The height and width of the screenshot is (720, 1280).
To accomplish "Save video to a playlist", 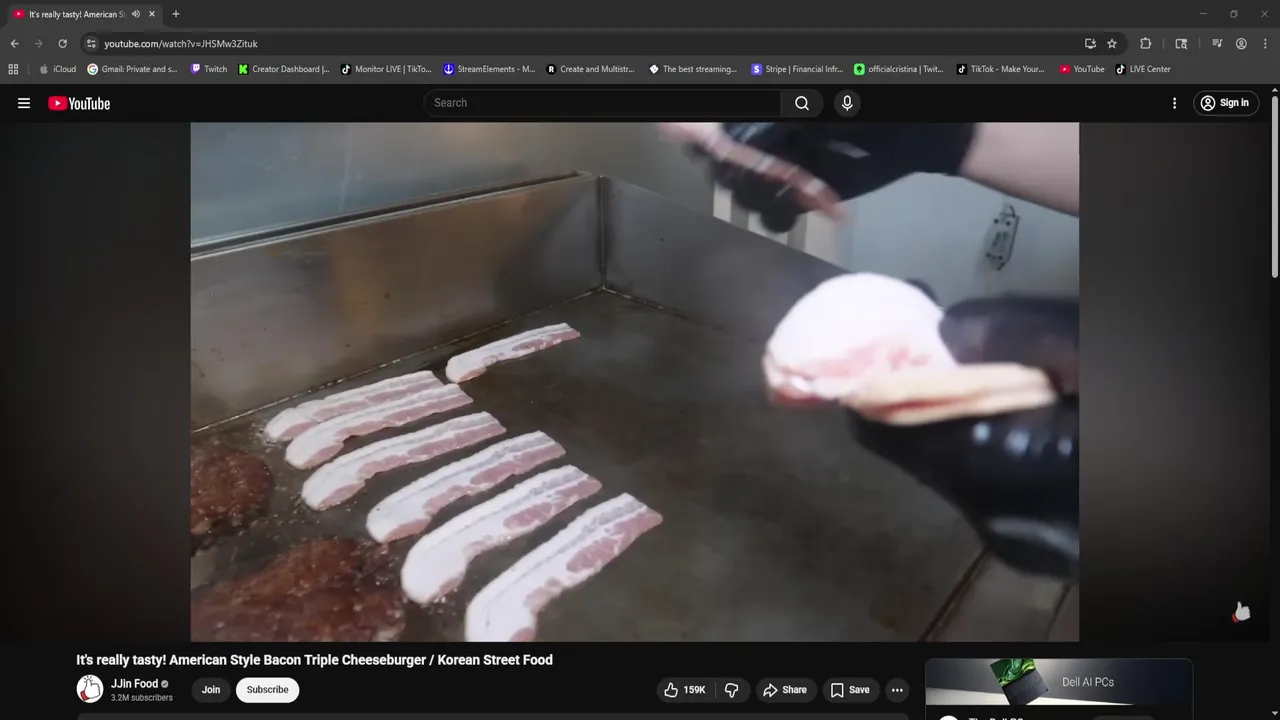I will 850,690.
